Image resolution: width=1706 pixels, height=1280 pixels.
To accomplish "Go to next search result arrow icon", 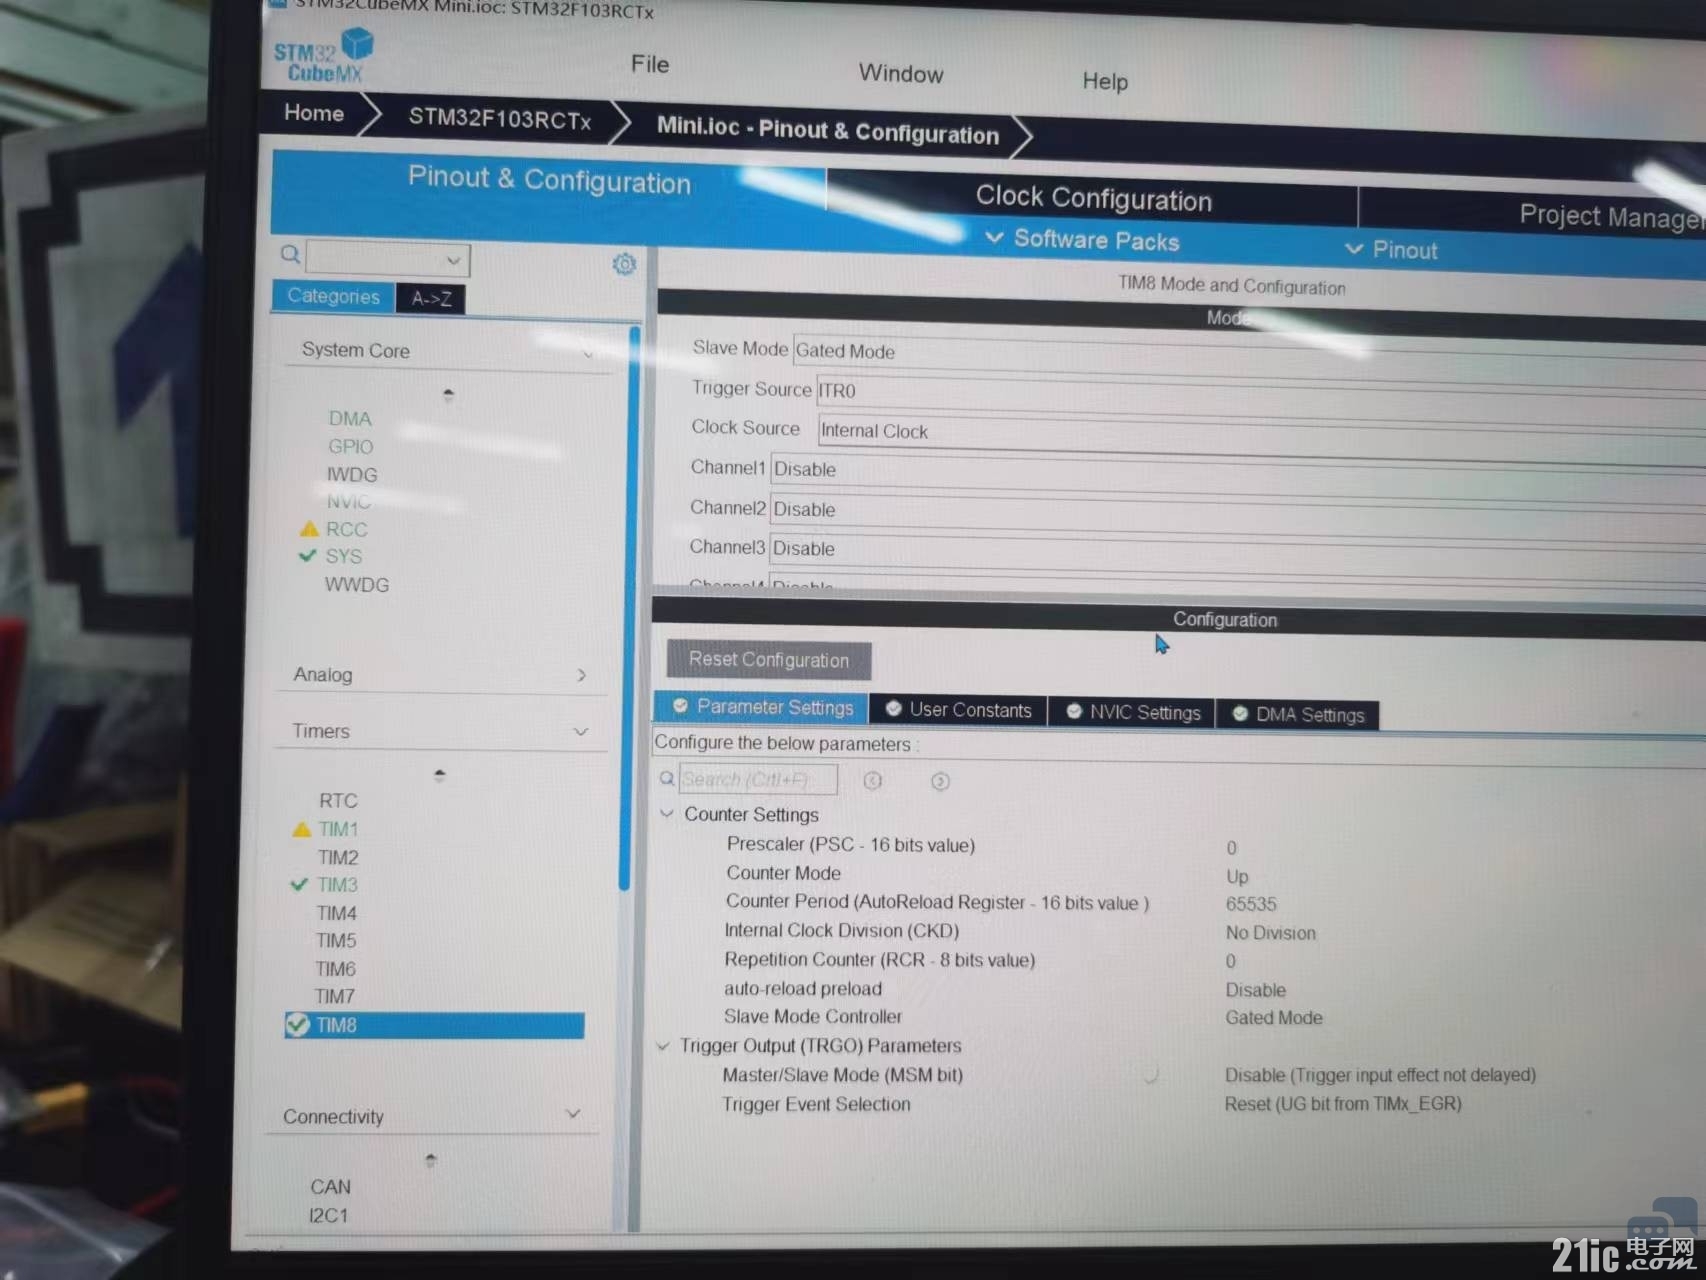I will click(940, 781).
